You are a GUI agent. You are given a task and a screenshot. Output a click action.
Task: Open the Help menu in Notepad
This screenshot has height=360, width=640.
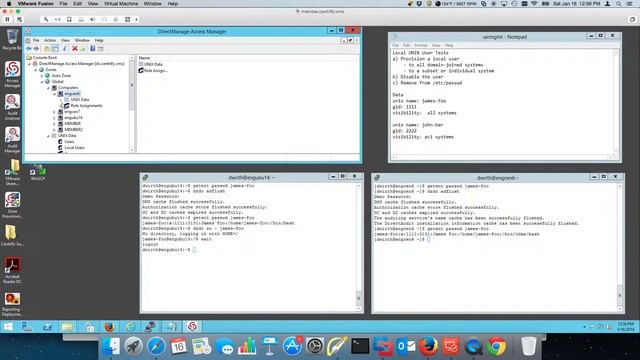449,45
